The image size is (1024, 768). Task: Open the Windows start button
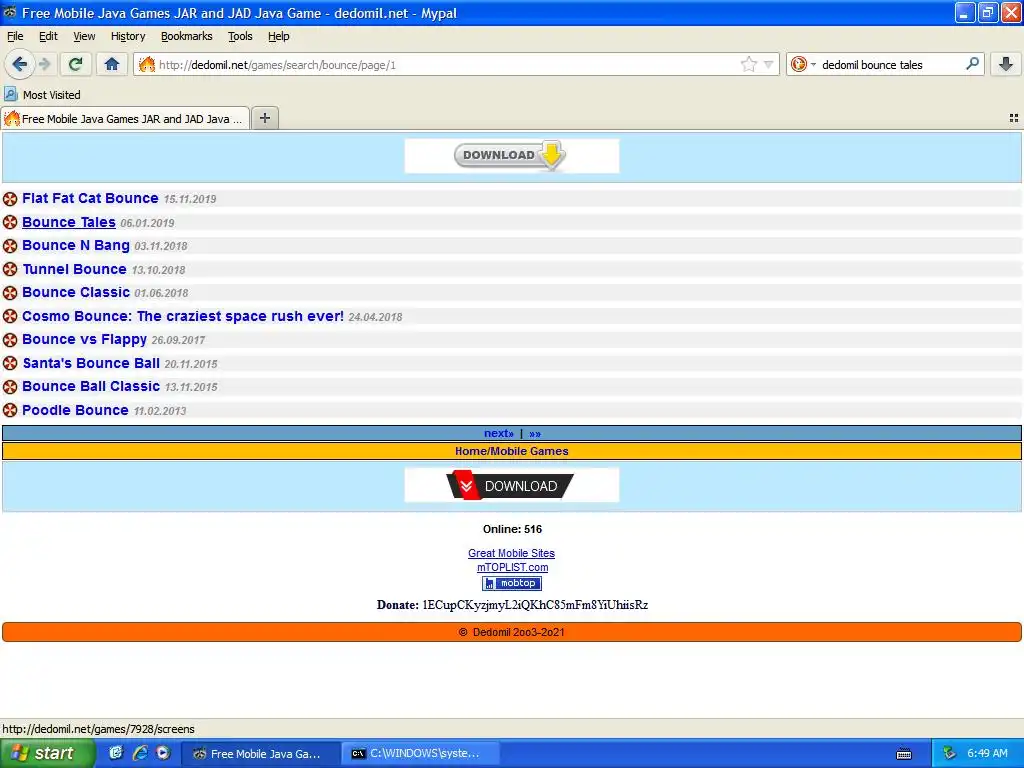click(47, 753)
